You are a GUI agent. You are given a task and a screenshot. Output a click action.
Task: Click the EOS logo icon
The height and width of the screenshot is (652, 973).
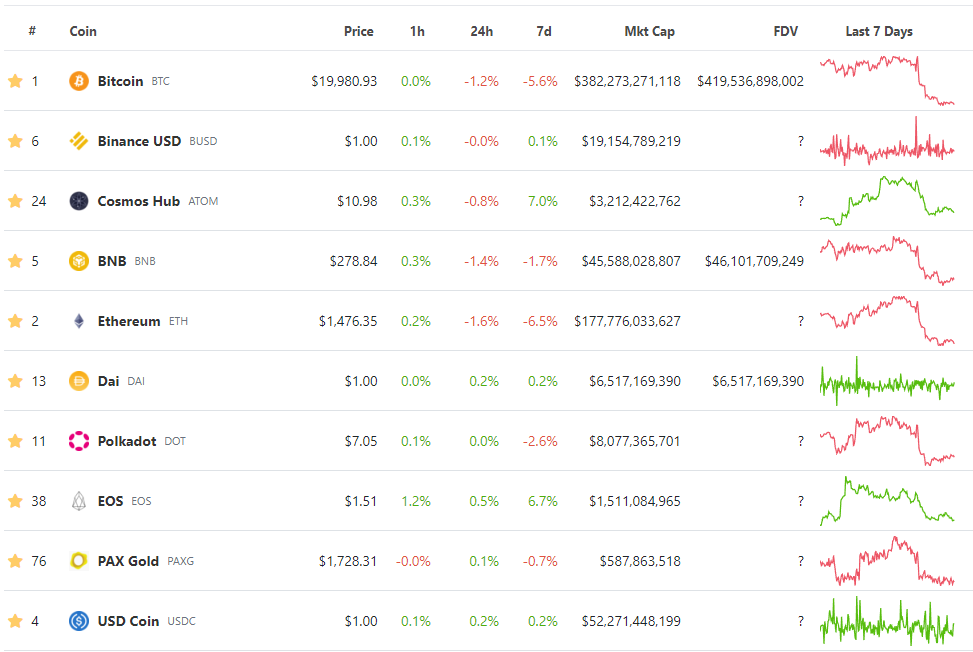79,501
